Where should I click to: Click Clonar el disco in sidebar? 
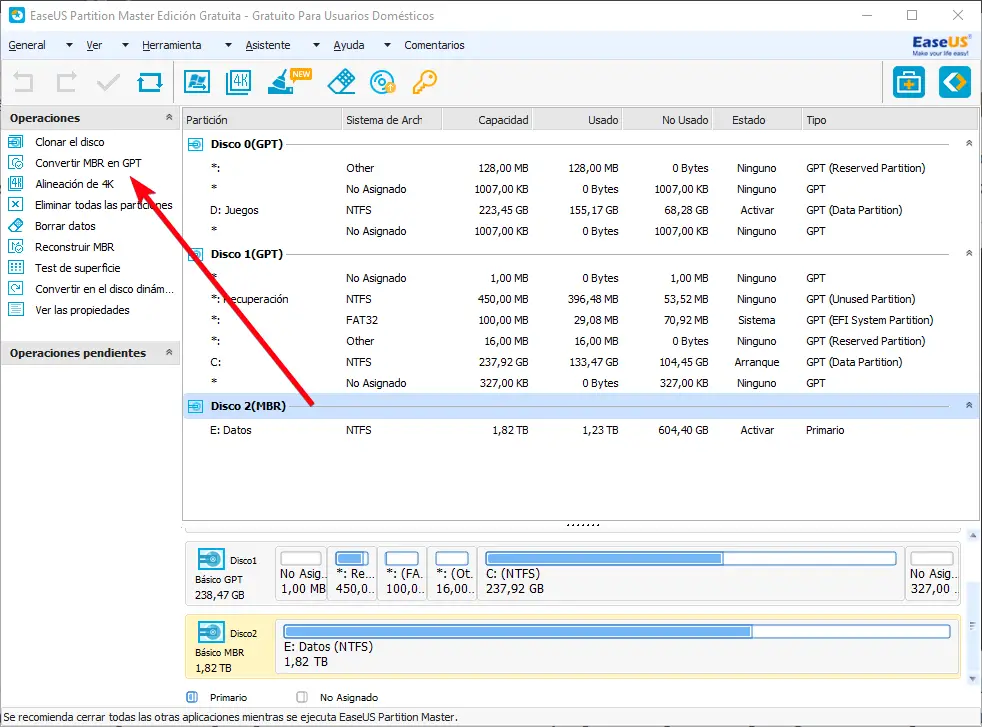click(x=69, y=142)
